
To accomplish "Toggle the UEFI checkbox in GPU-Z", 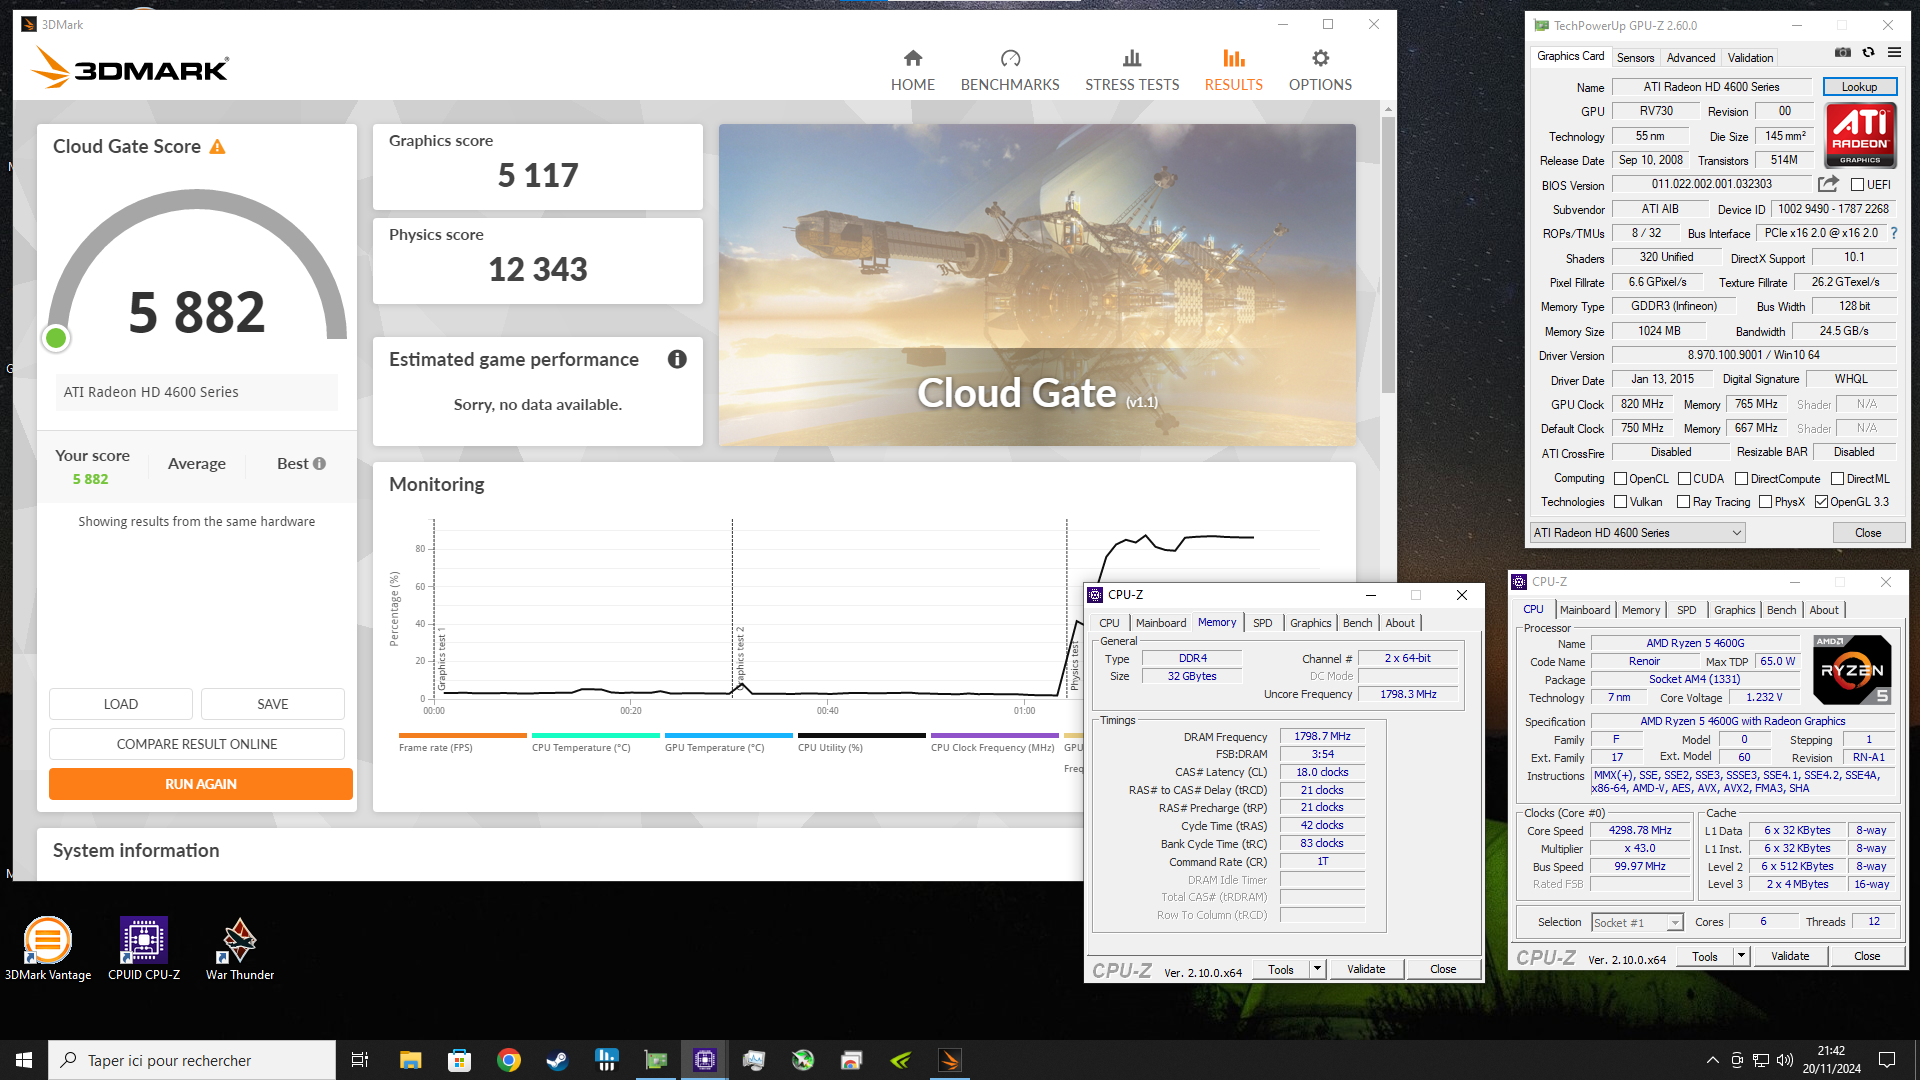I will 1857,185.
